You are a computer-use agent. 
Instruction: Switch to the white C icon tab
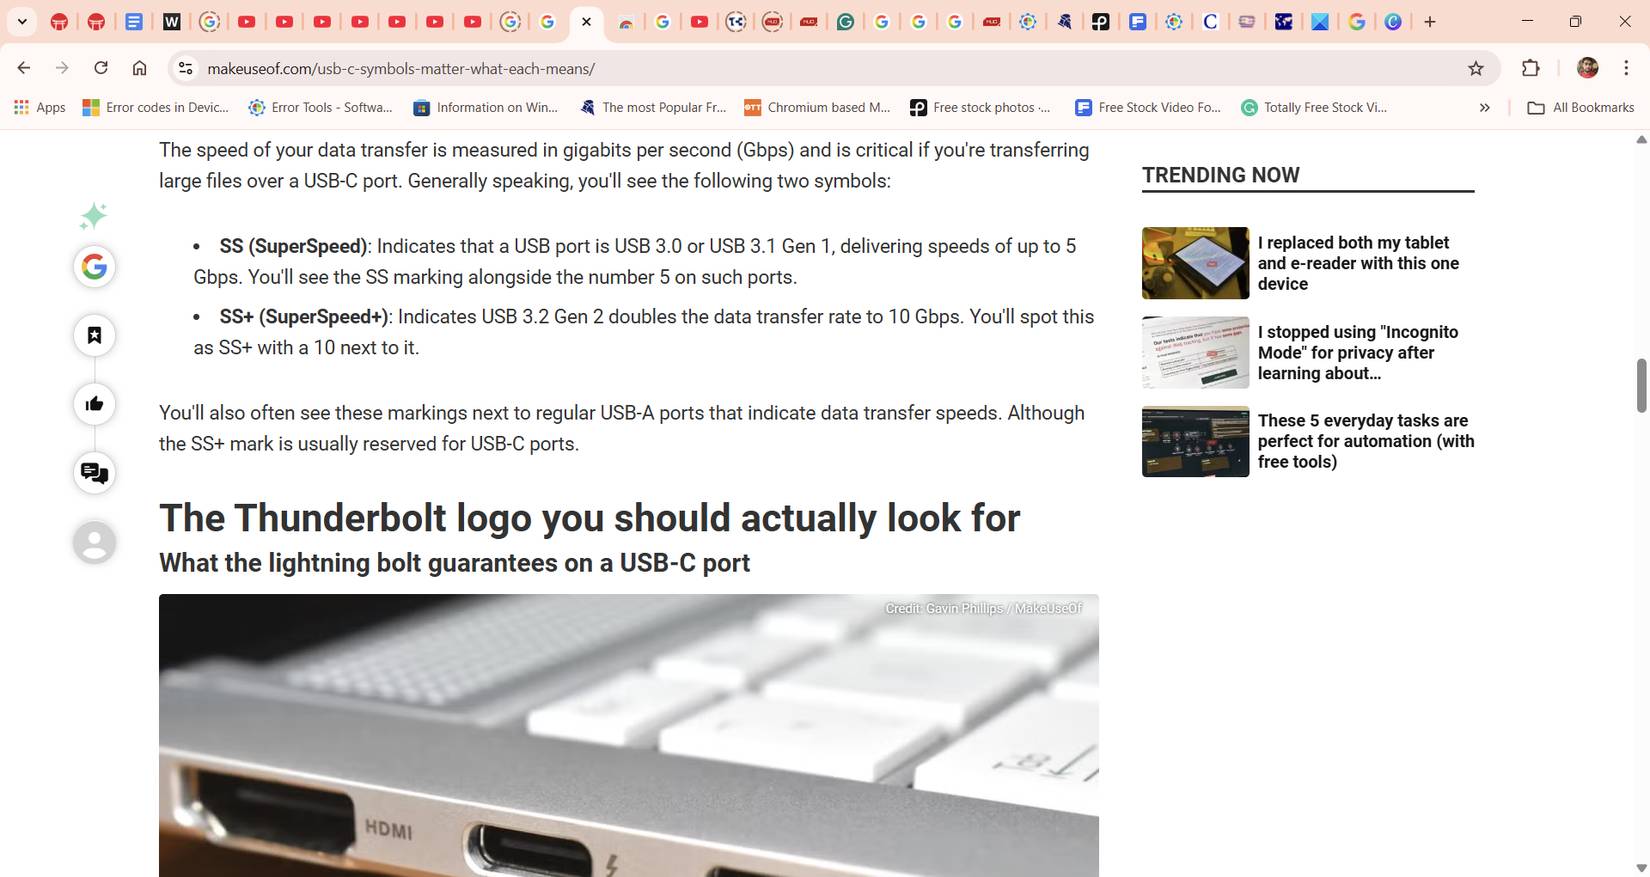click(x=1210, y=21)
